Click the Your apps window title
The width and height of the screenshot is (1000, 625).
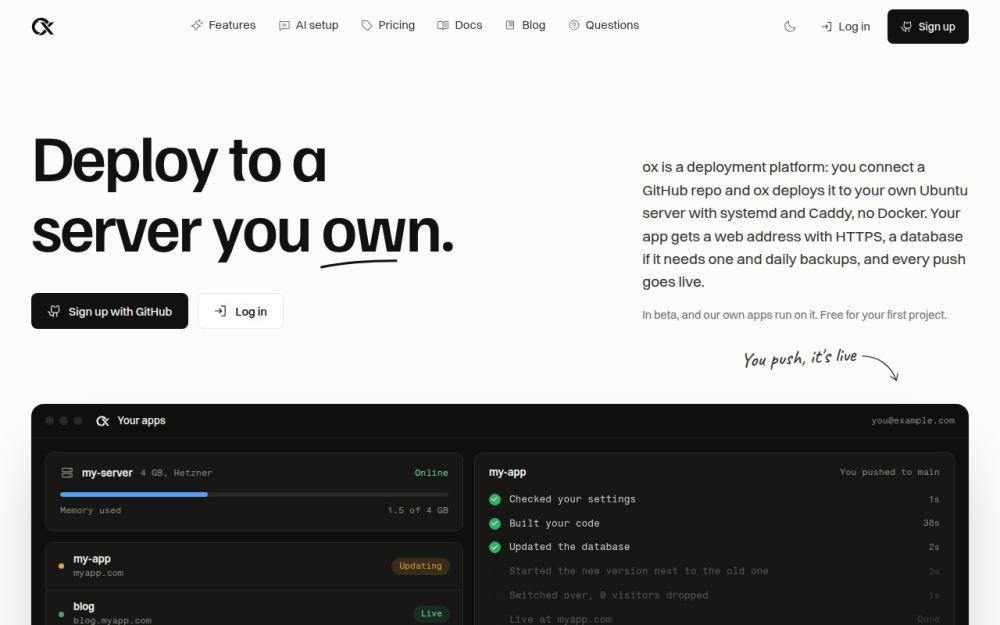pyautogui.click(x=141, y=421)
